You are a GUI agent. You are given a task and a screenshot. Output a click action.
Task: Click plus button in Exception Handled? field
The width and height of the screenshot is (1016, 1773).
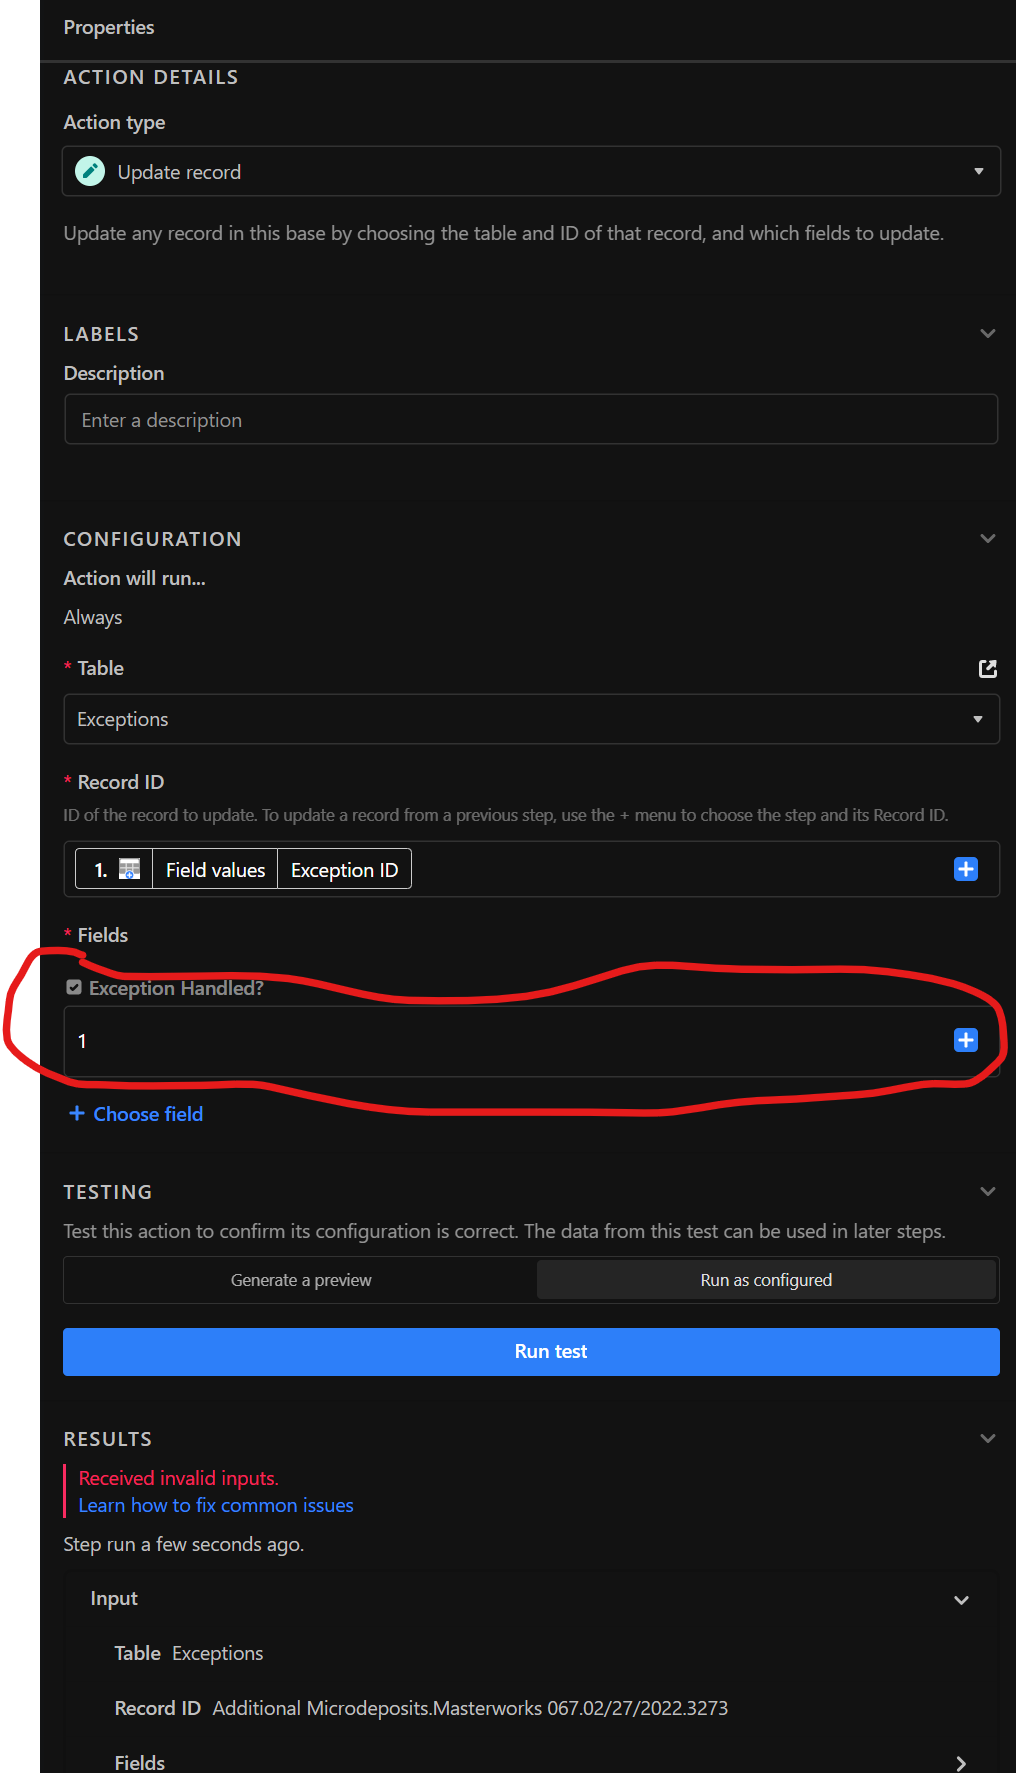(965, 1040)
